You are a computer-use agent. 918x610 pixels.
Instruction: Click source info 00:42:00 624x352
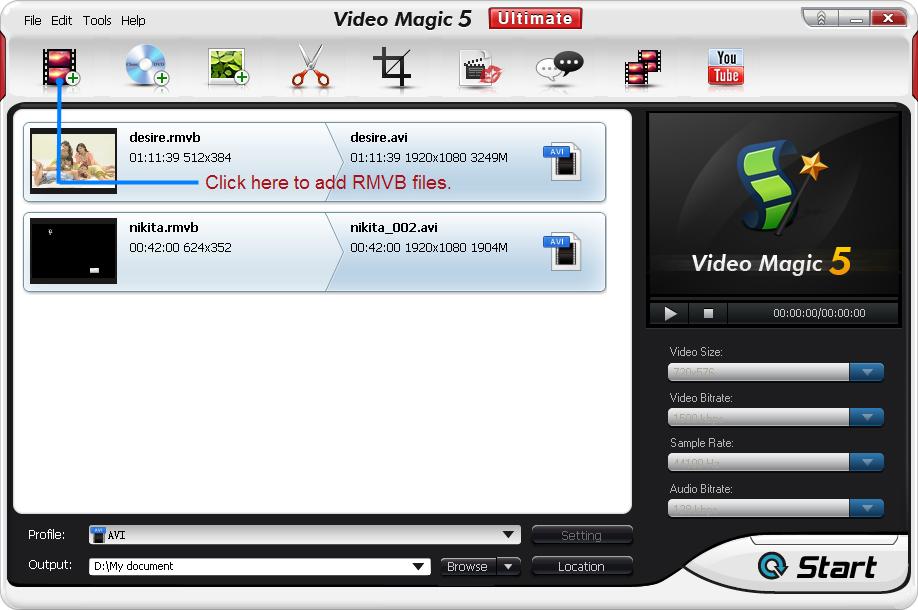(180, 248)
